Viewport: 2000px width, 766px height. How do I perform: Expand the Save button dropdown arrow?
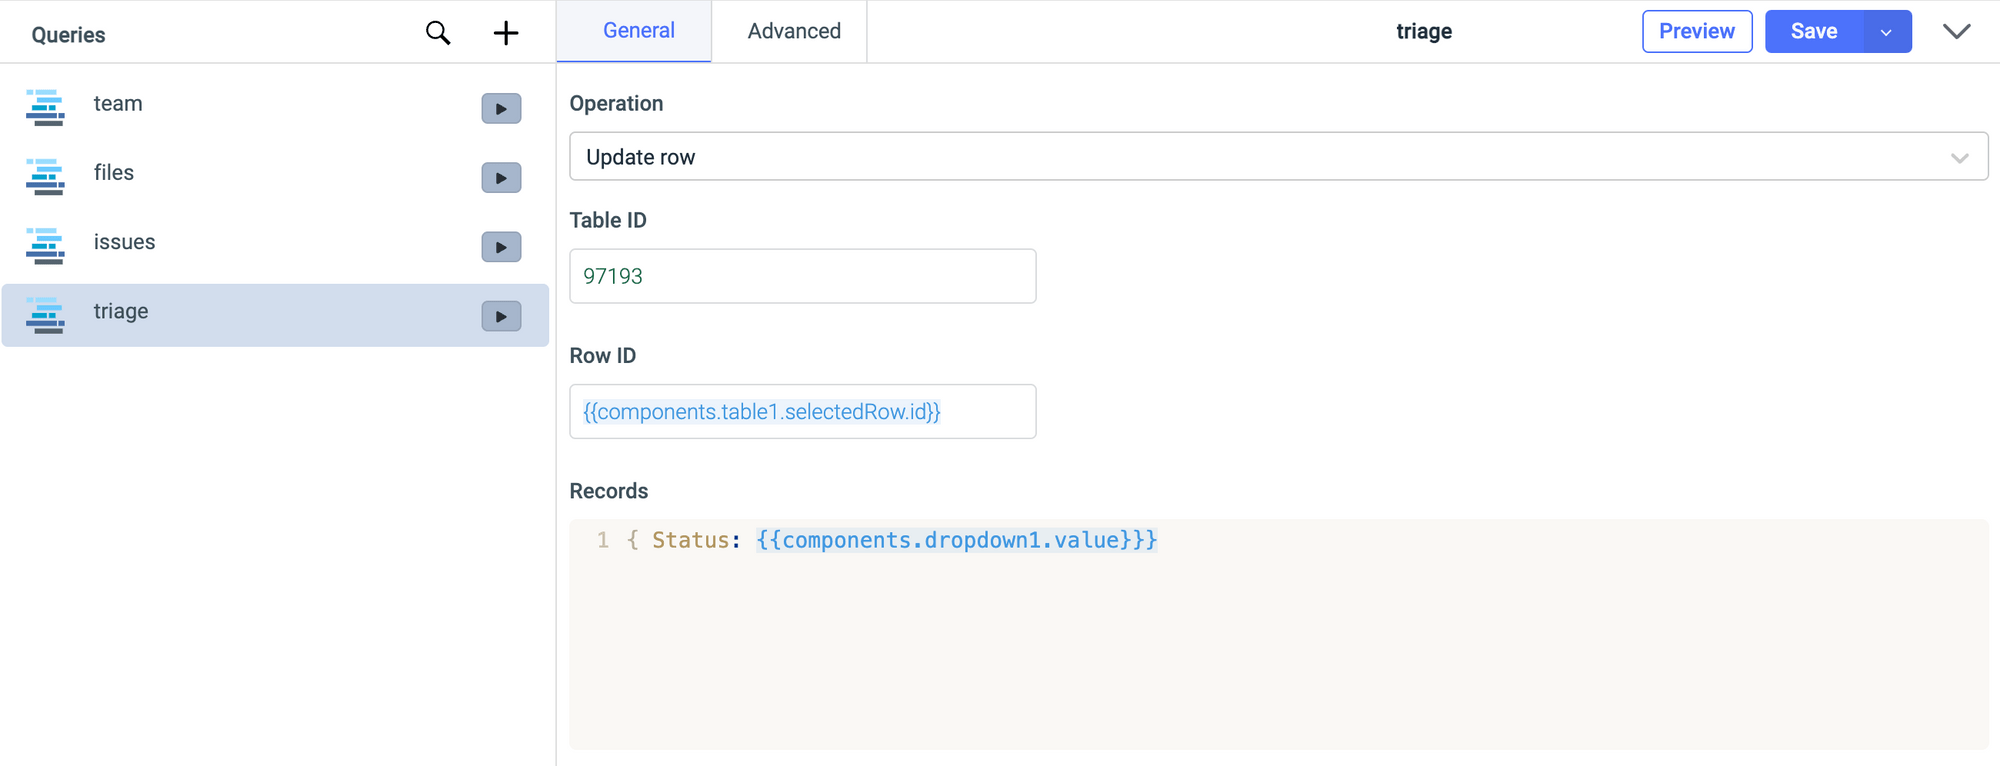point(1886,32)
